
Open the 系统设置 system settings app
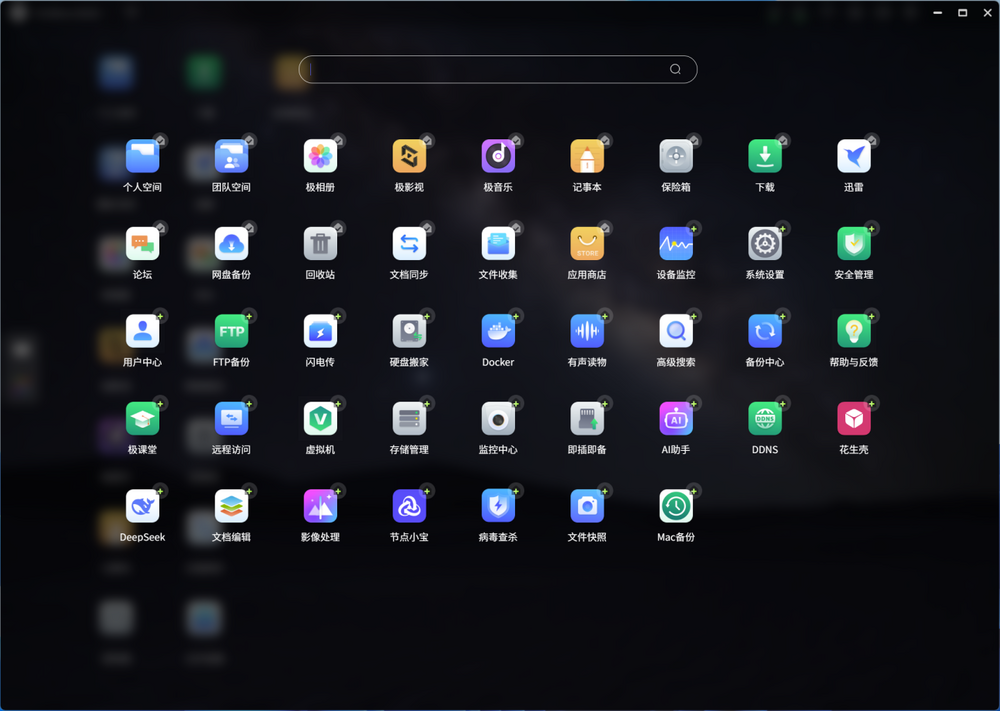[765, 243]
